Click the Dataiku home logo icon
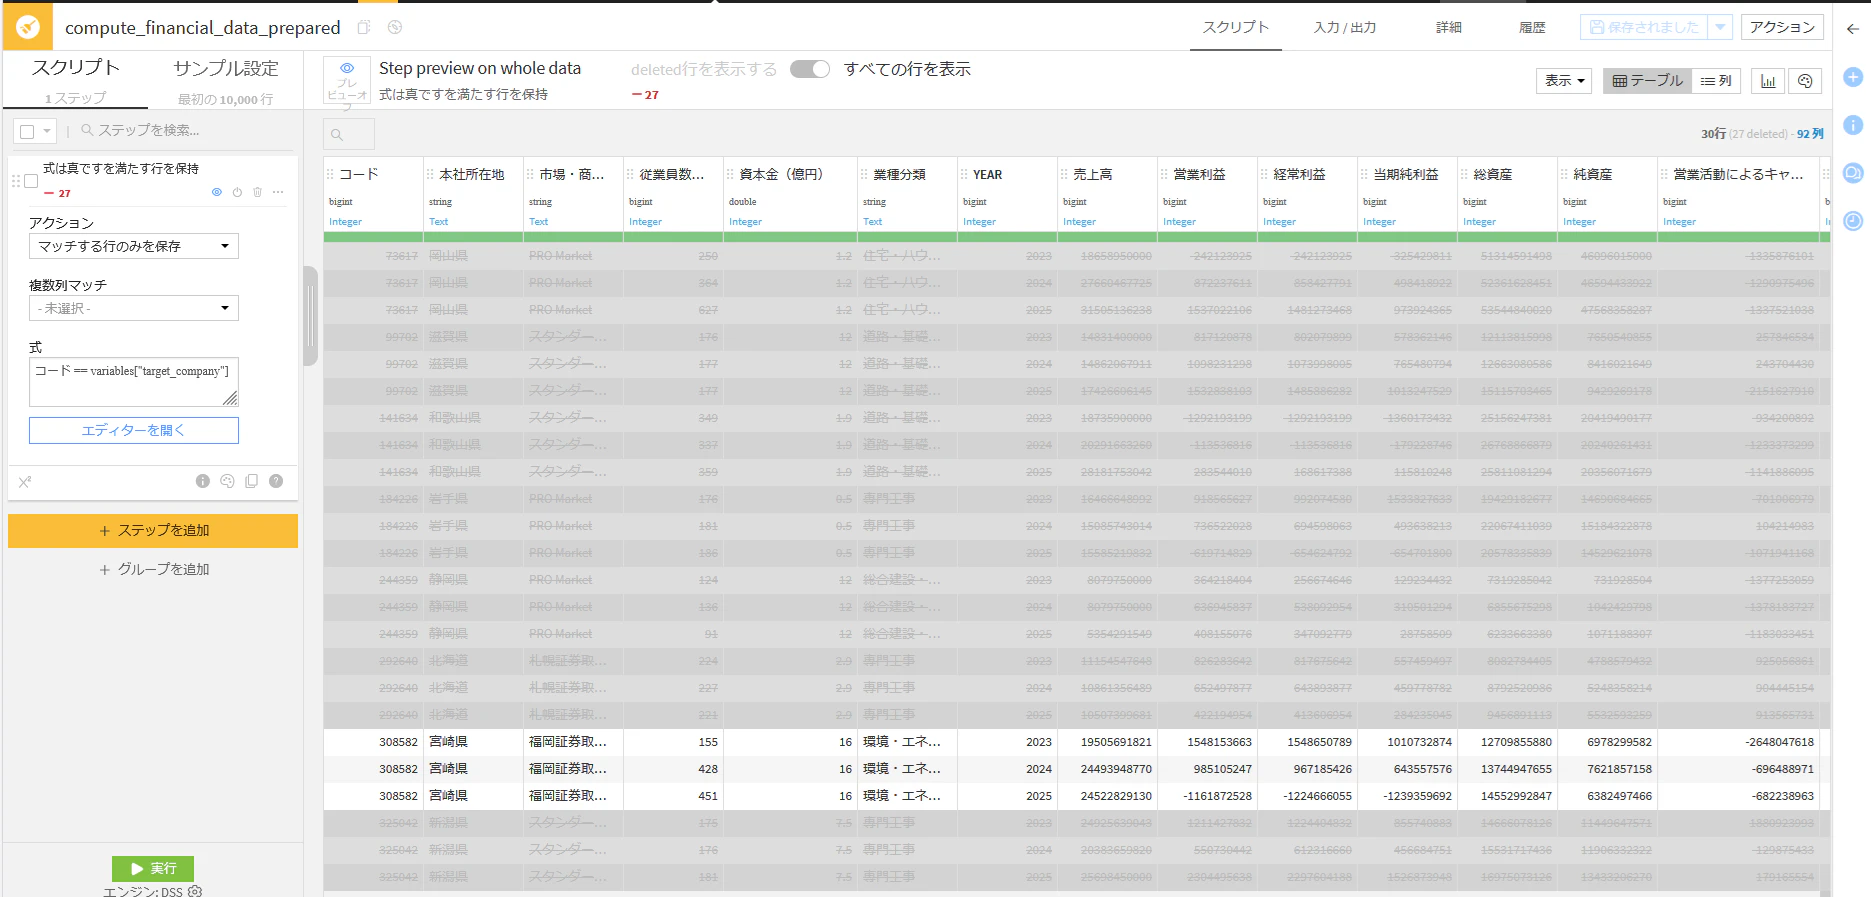1871x897 pixels. click(x=28, y=27)
